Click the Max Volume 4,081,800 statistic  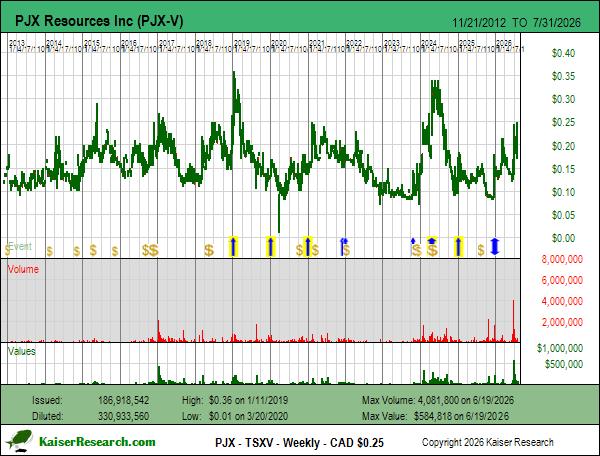point(438,400)
